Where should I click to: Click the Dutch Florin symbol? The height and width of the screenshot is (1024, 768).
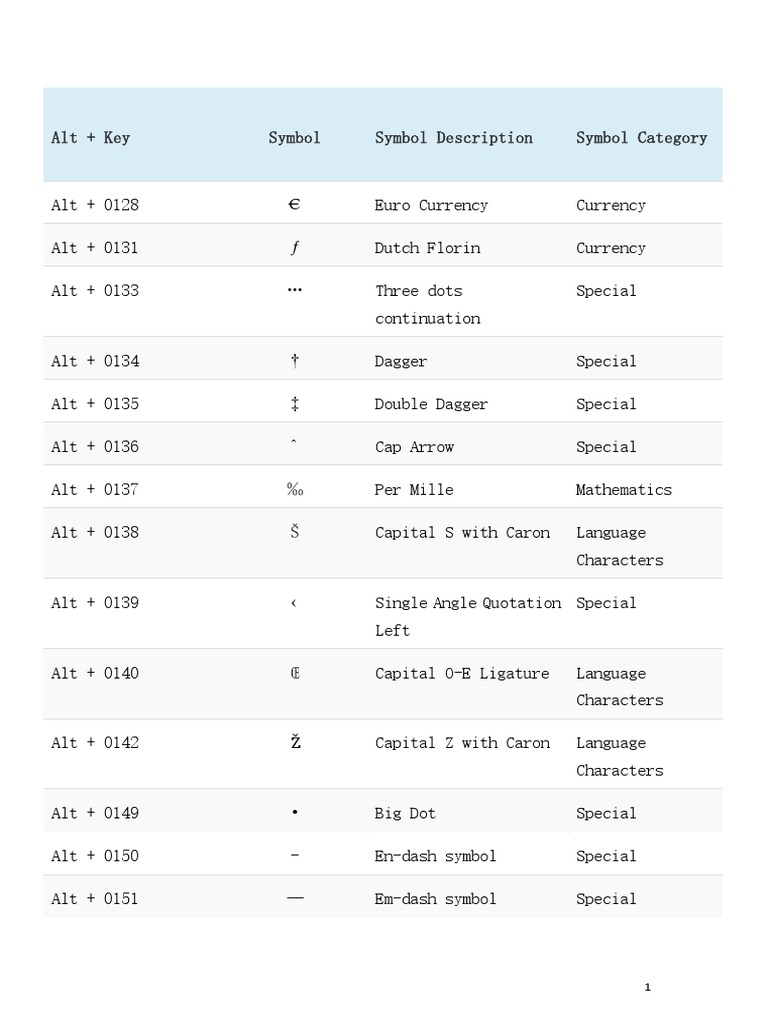coord(294,248)
